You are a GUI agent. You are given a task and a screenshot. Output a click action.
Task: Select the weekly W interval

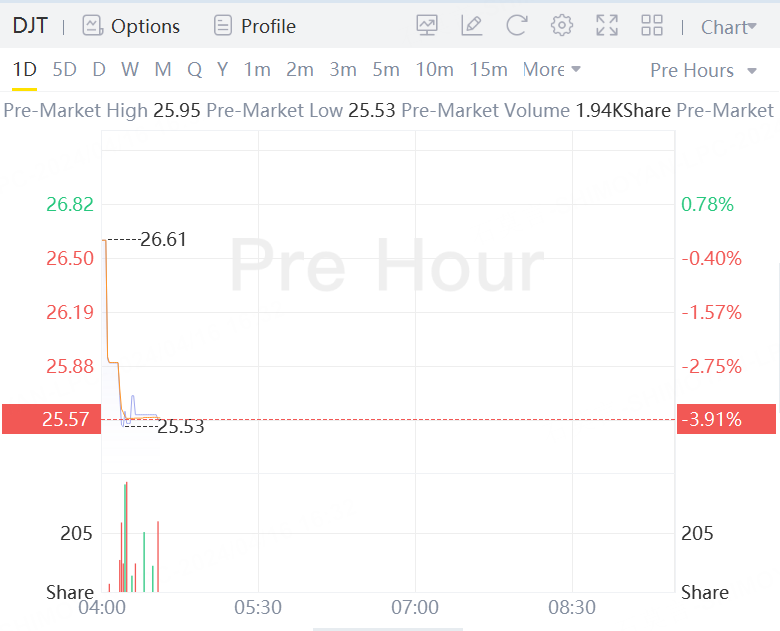pos(130,69)
